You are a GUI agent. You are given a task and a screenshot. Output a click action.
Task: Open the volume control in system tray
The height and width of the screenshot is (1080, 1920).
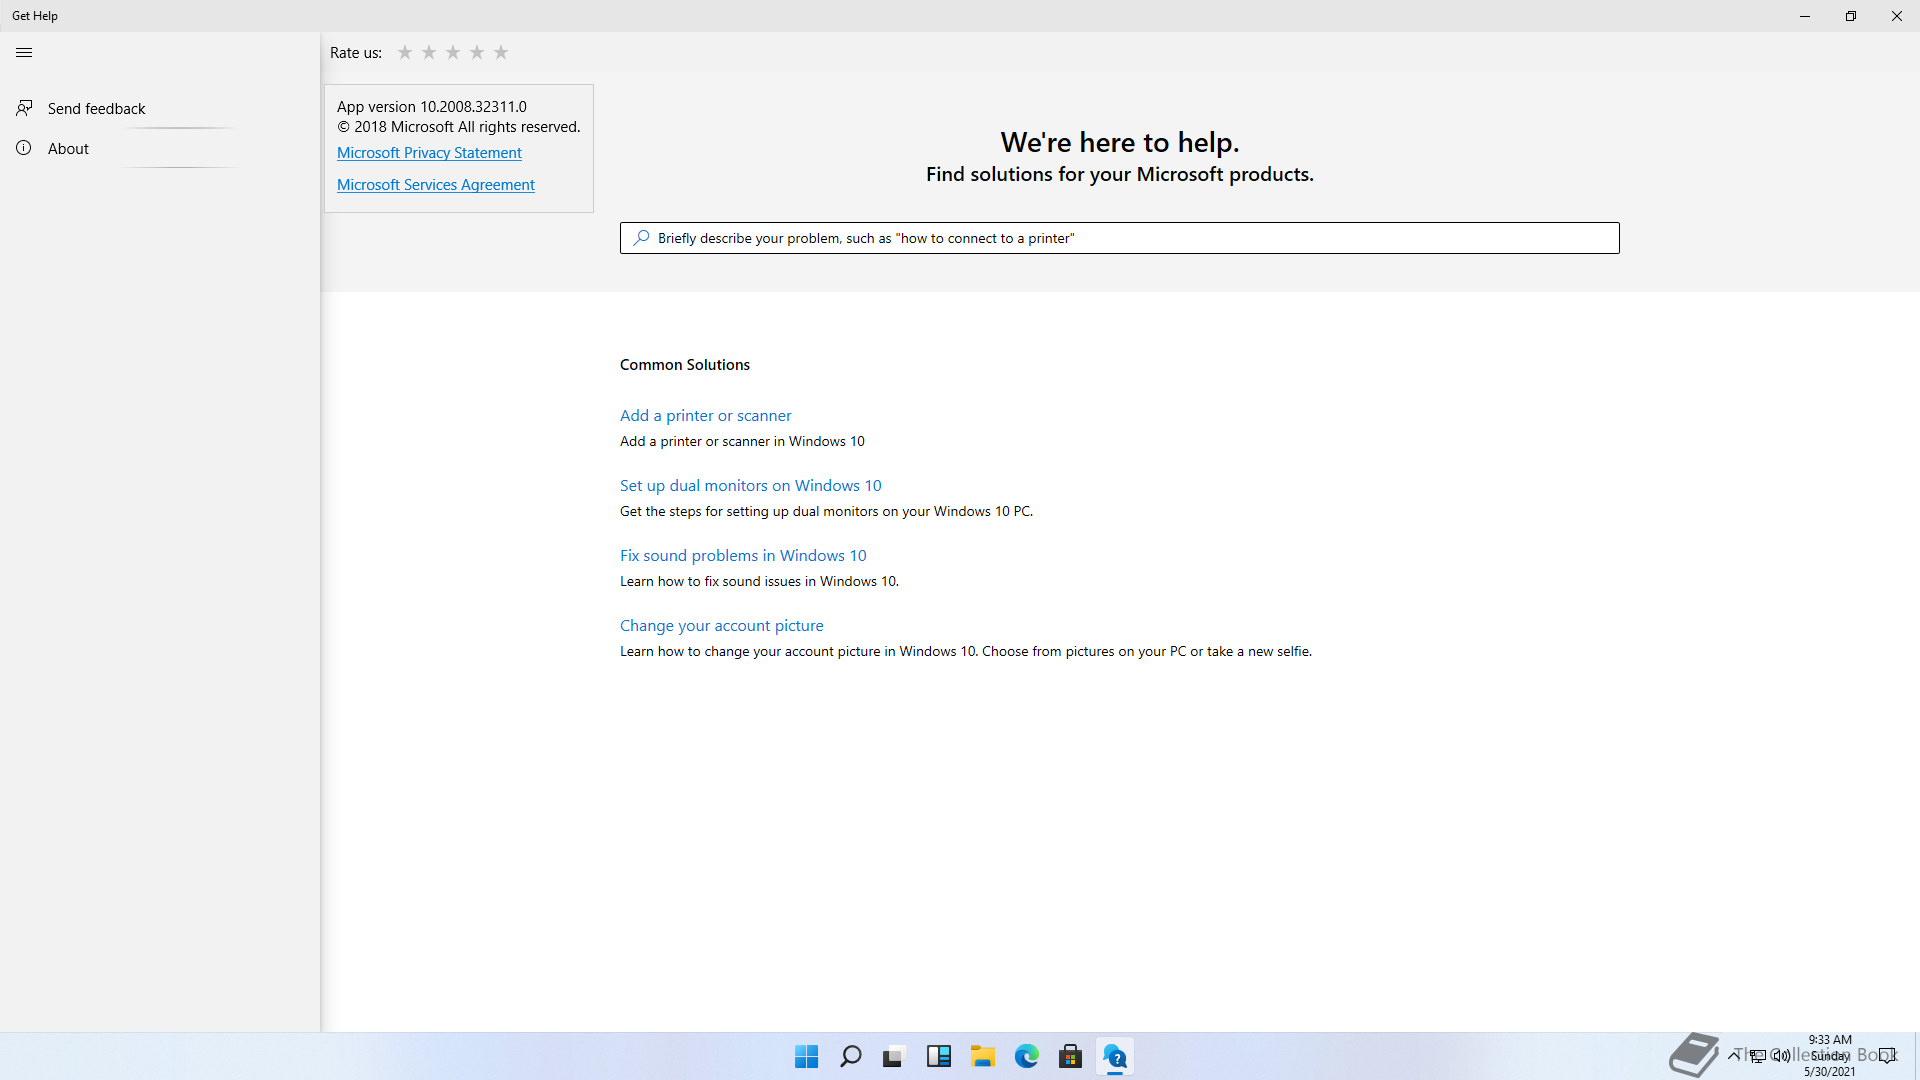pyautogui.click(x=1781, y=1055)
